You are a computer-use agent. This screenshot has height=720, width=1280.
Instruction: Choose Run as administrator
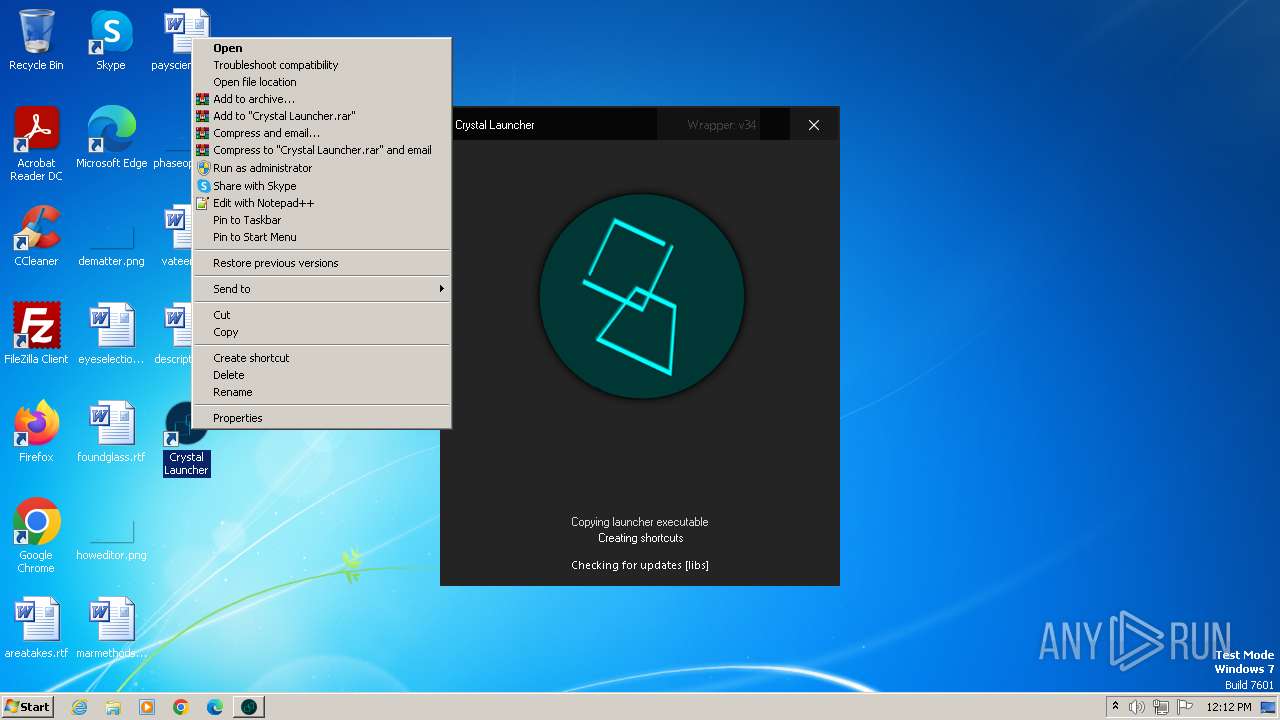tap(322, 168)
